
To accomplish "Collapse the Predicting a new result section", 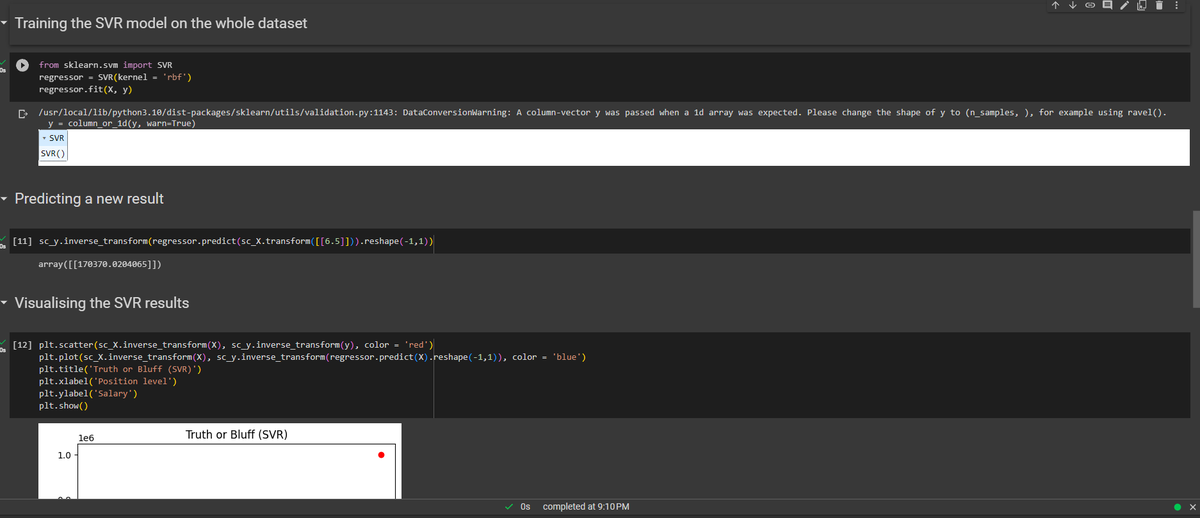I will point(6,199).
